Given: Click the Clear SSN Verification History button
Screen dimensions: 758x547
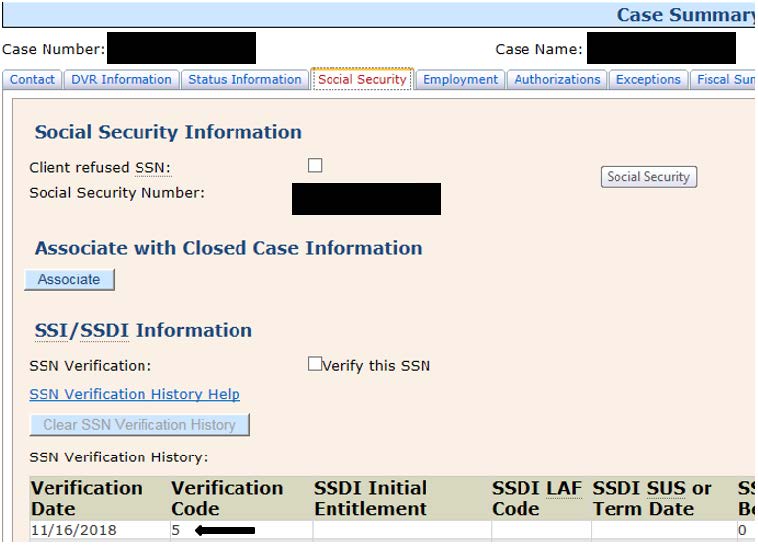Looking at the screenshot, I should 139,425.
